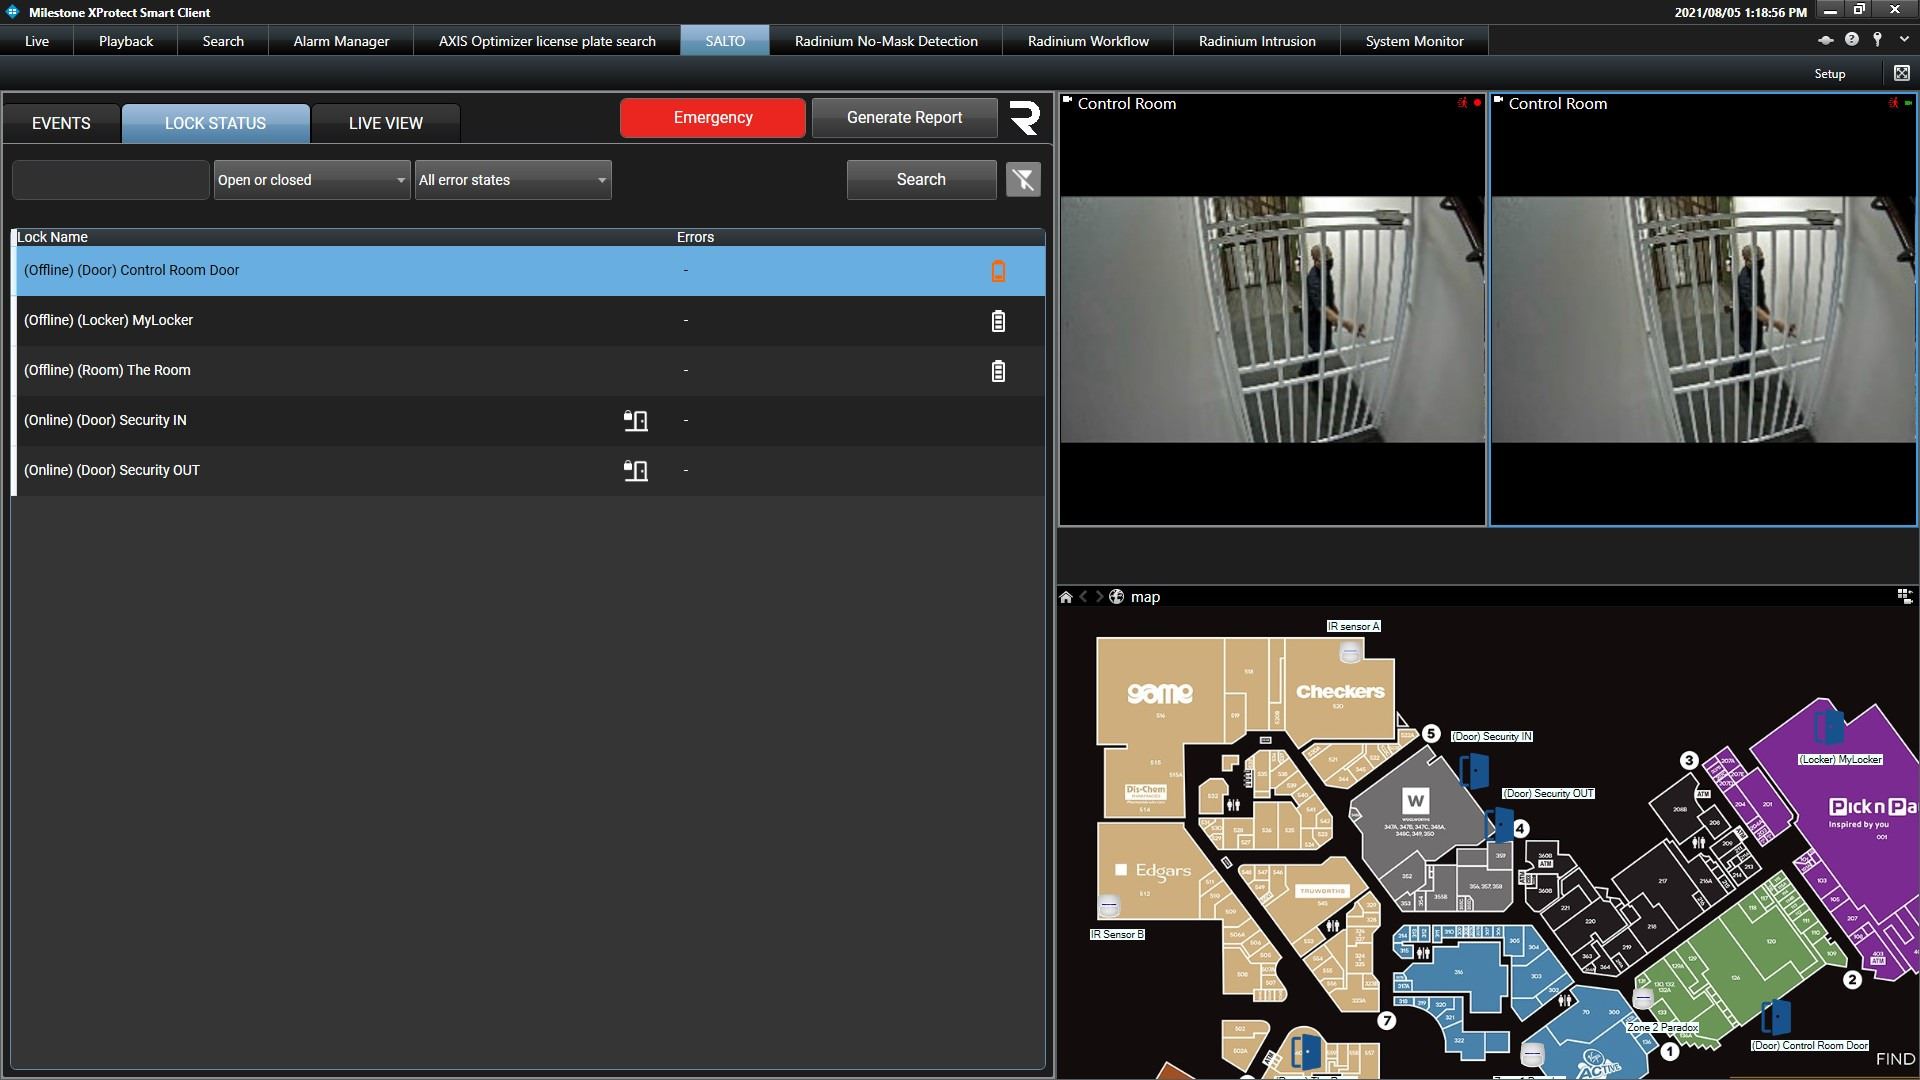Viewport: 1920px width, 1080px height.
Task: Select the offline Control Room Door entry
Action: (x=527, y=270)
